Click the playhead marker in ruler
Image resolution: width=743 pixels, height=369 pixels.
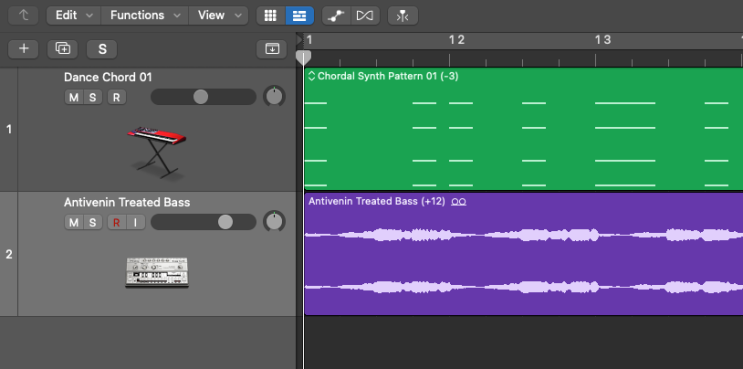tap(303, 58)
